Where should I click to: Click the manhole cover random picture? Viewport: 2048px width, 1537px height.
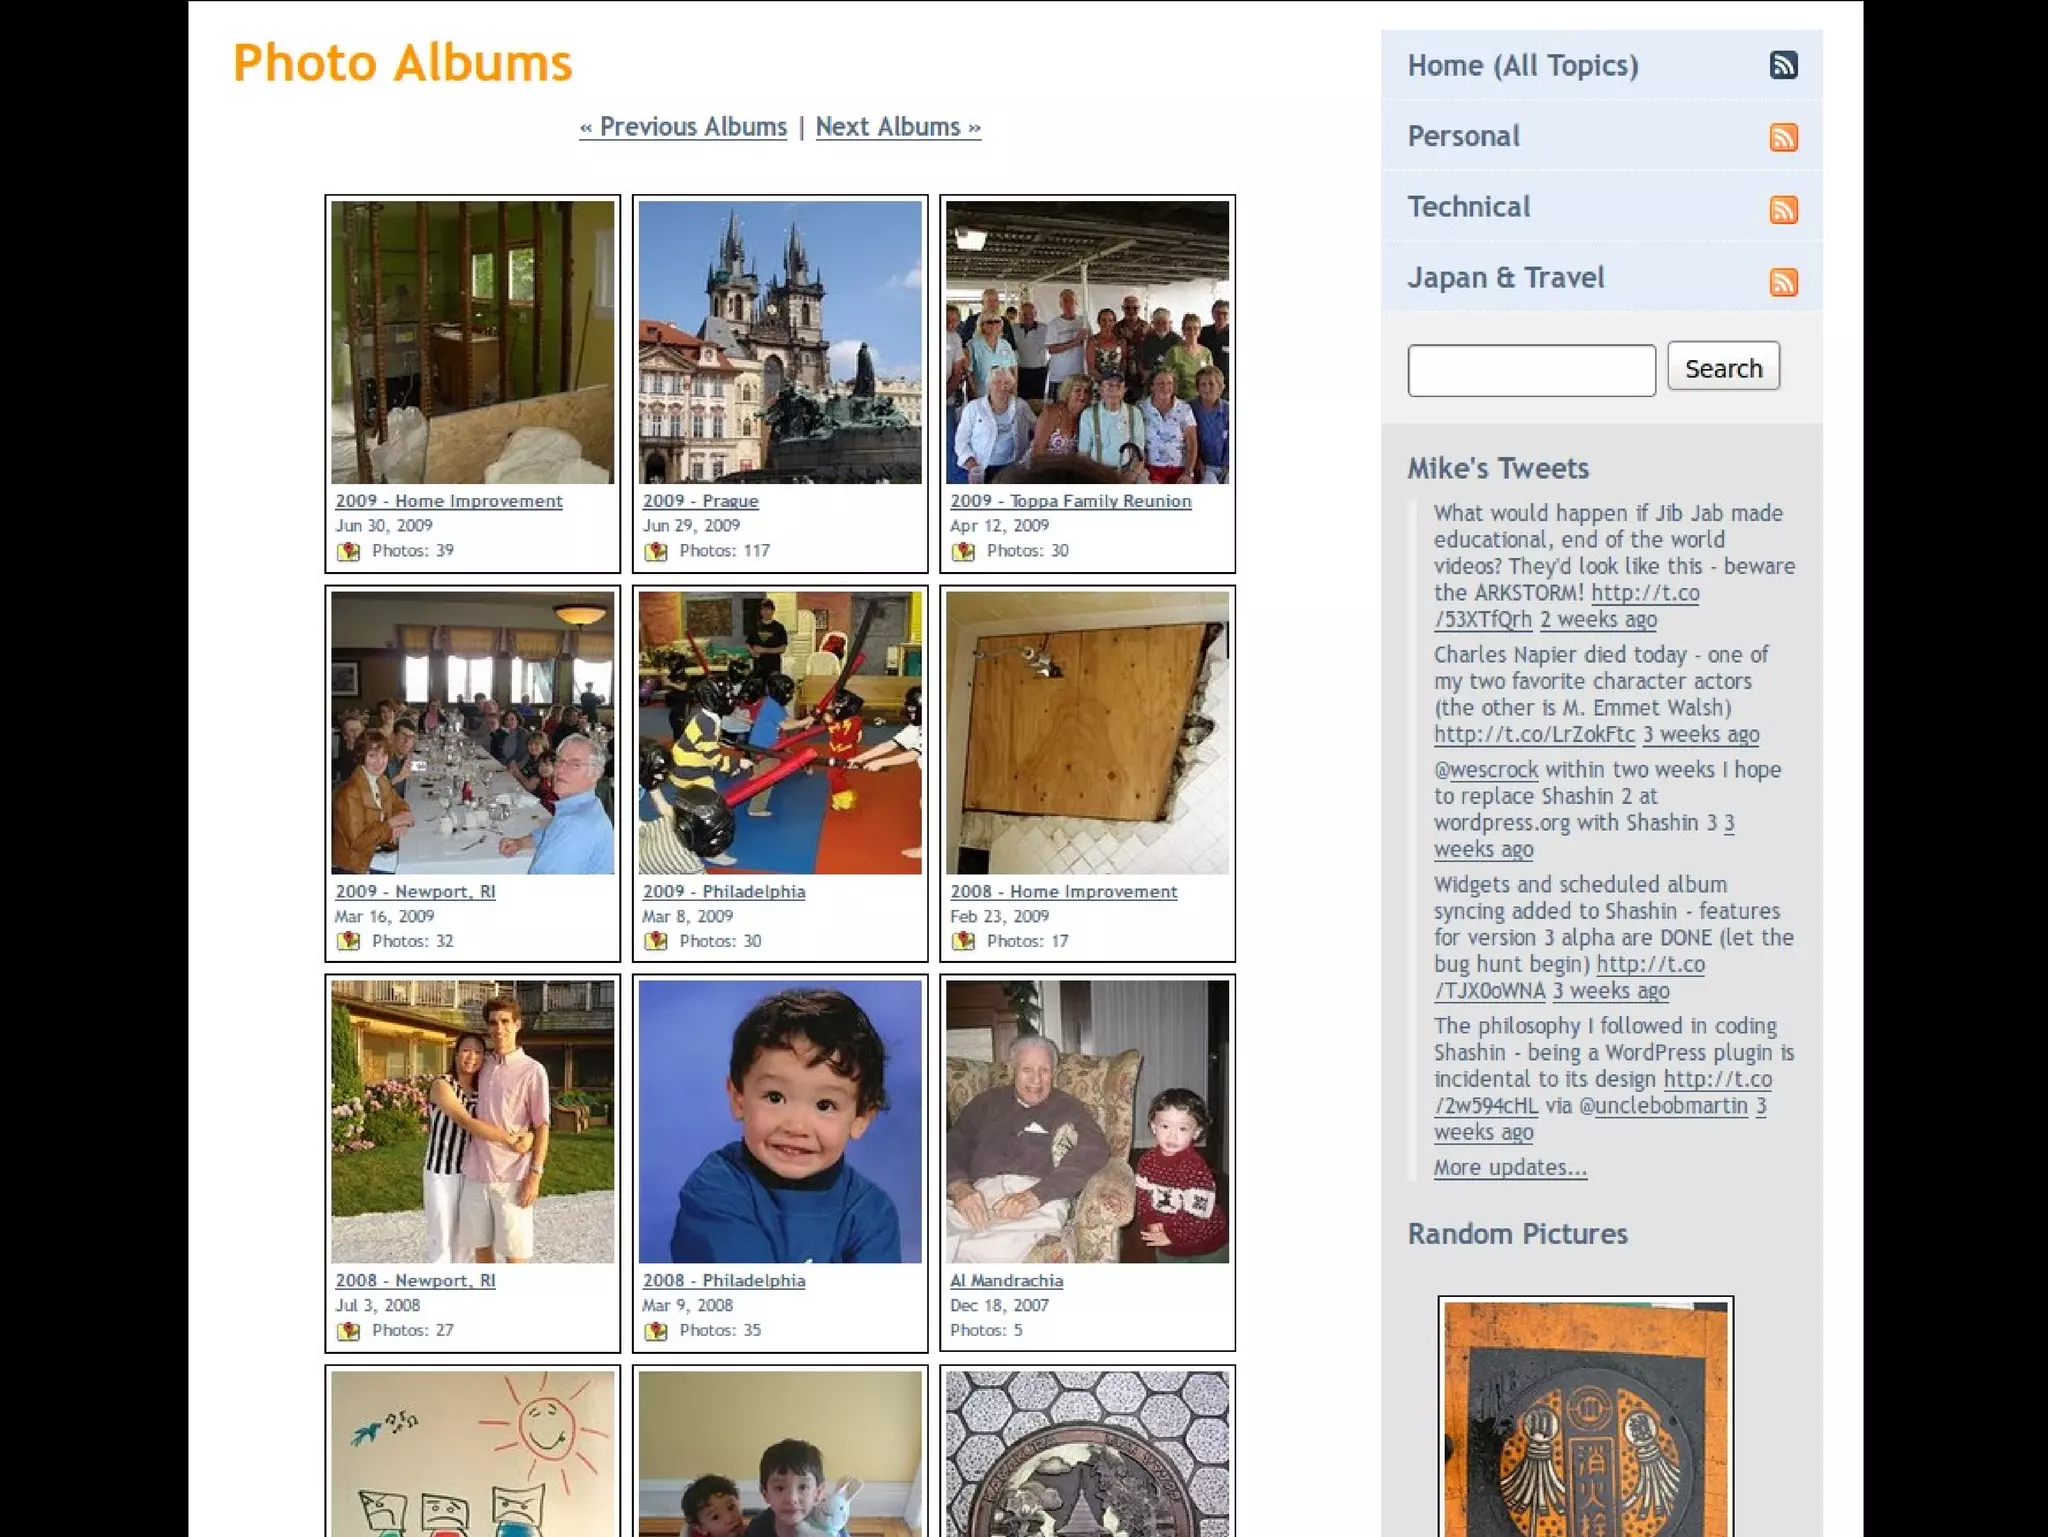1585,1420
